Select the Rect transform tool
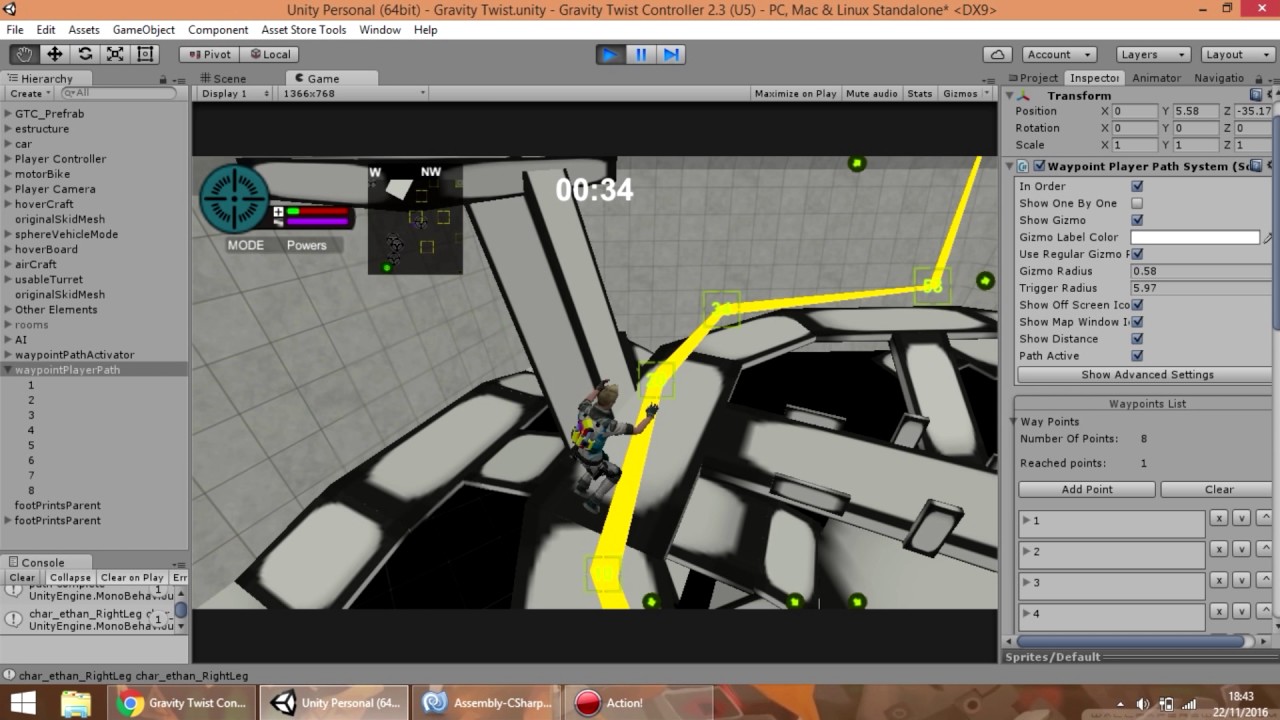Image resolution: width=1280 pixels, height=720 pixels. (x=145, y=54)
